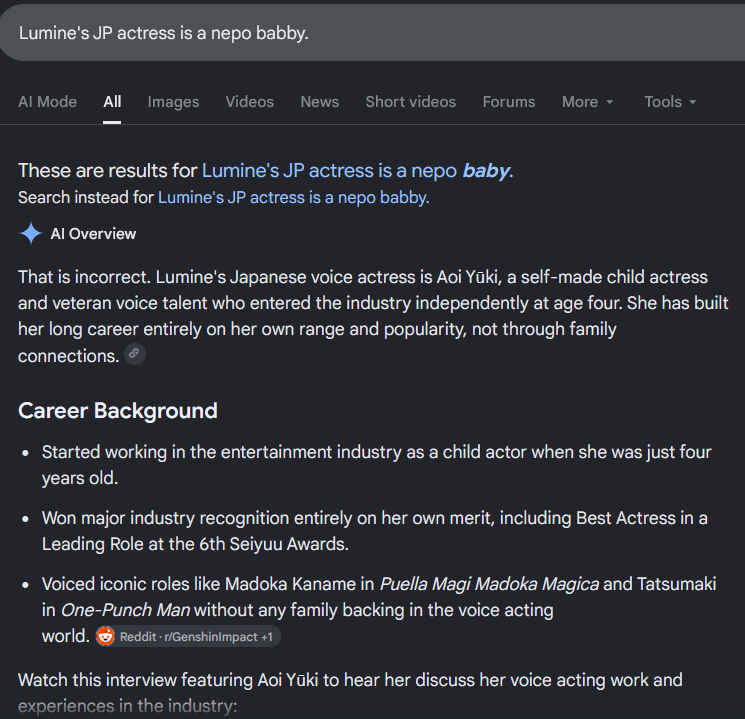Select the All results tab

click(x=112, y=102)
